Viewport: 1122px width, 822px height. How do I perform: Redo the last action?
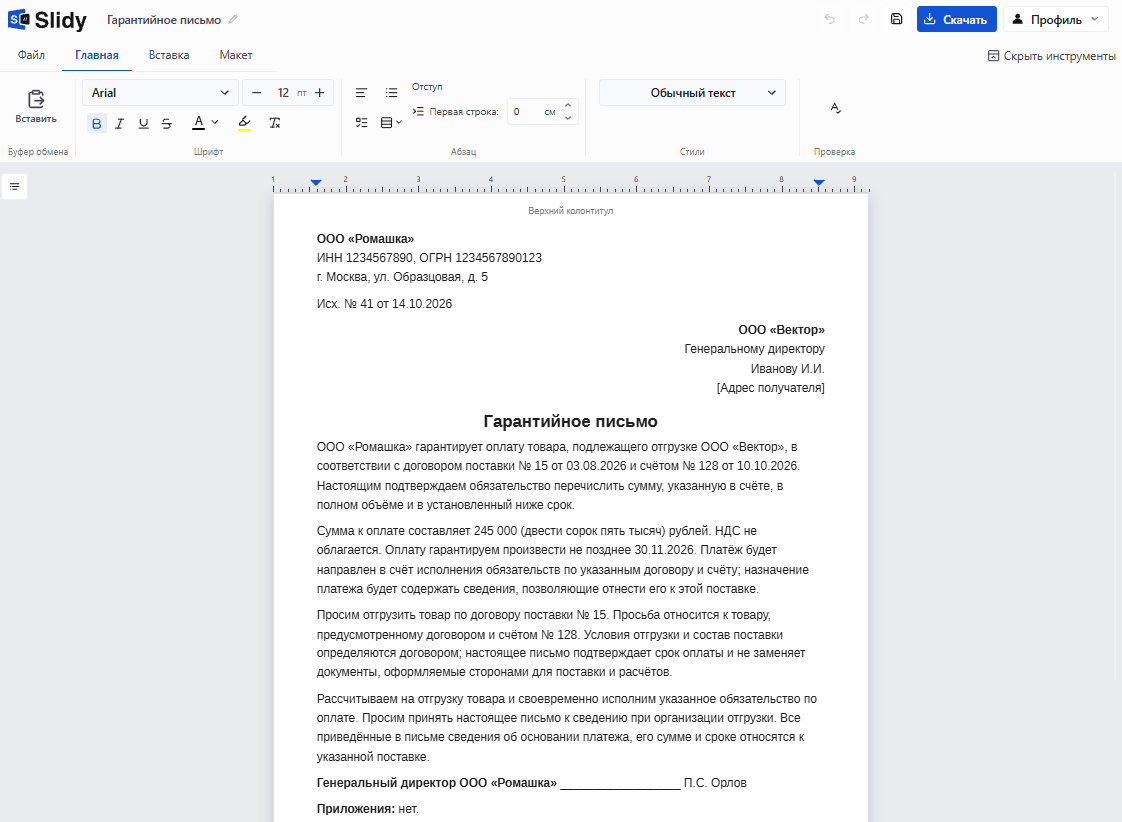(864, 19)
